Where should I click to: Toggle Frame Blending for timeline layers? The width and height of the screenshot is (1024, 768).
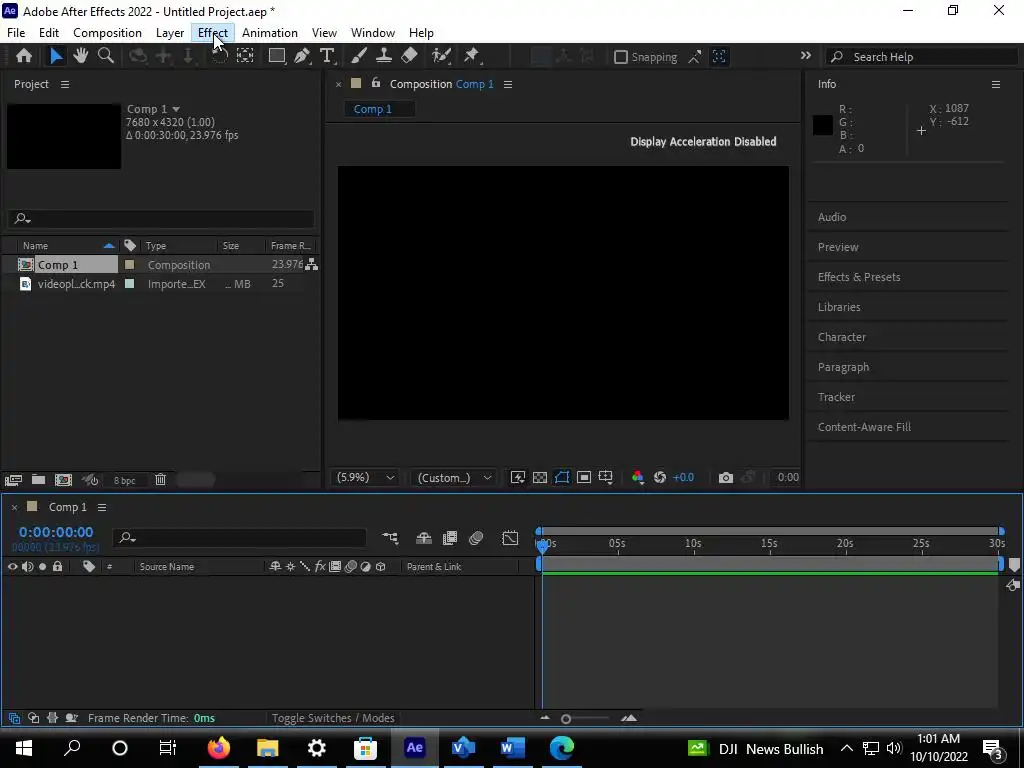450,537
